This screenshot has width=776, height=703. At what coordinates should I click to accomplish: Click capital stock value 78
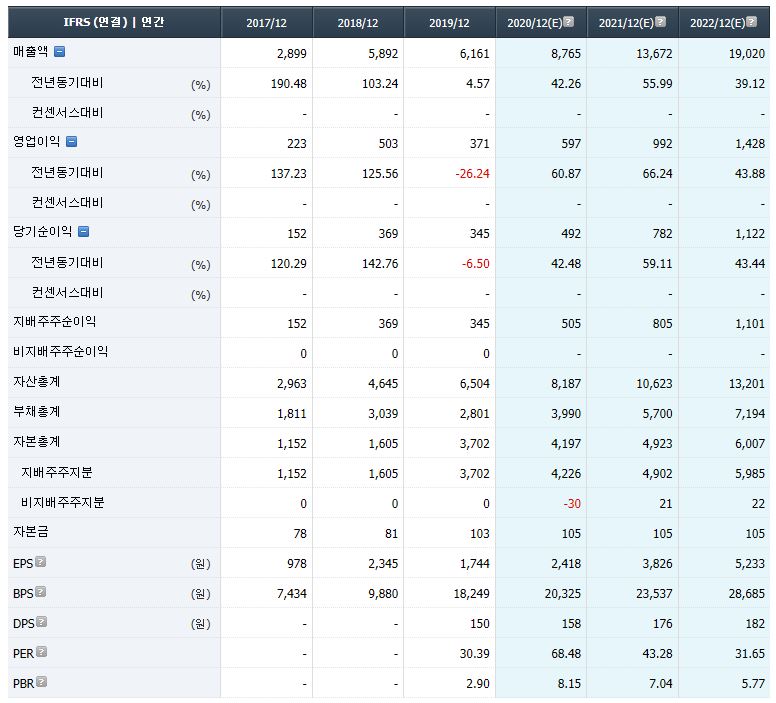point(300,534)
